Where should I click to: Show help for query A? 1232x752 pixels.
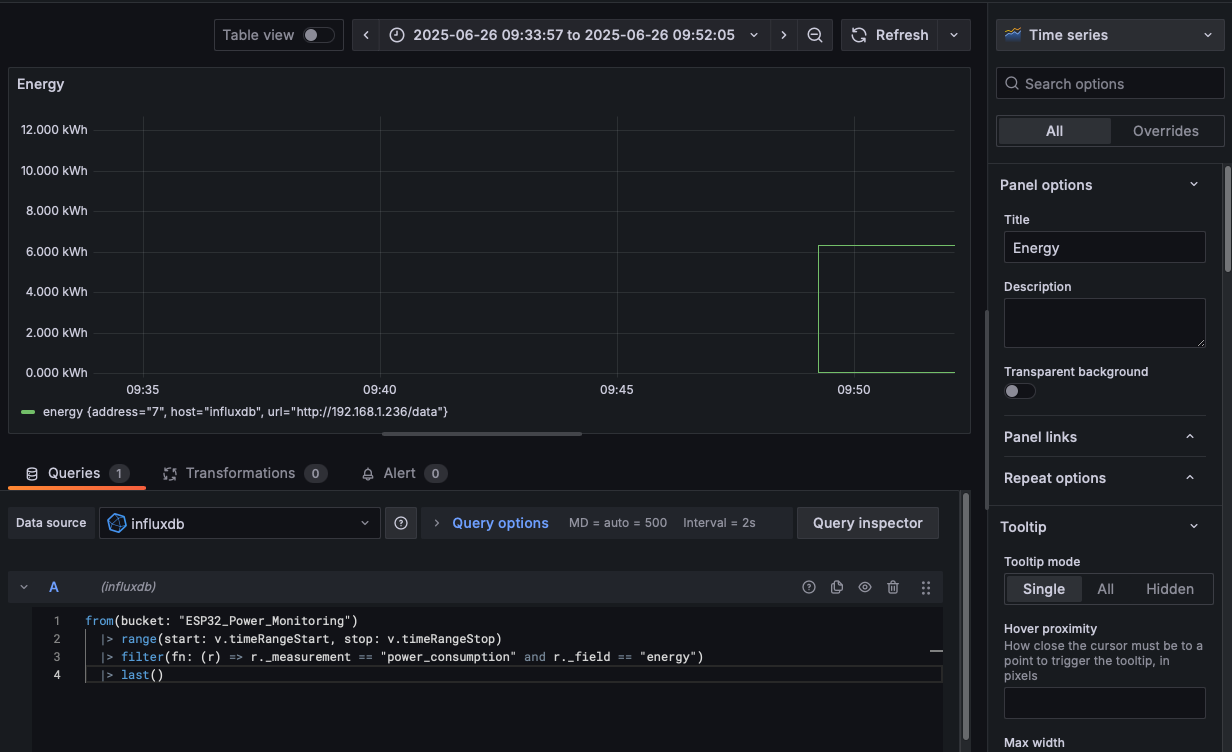(x=809, y=587)
